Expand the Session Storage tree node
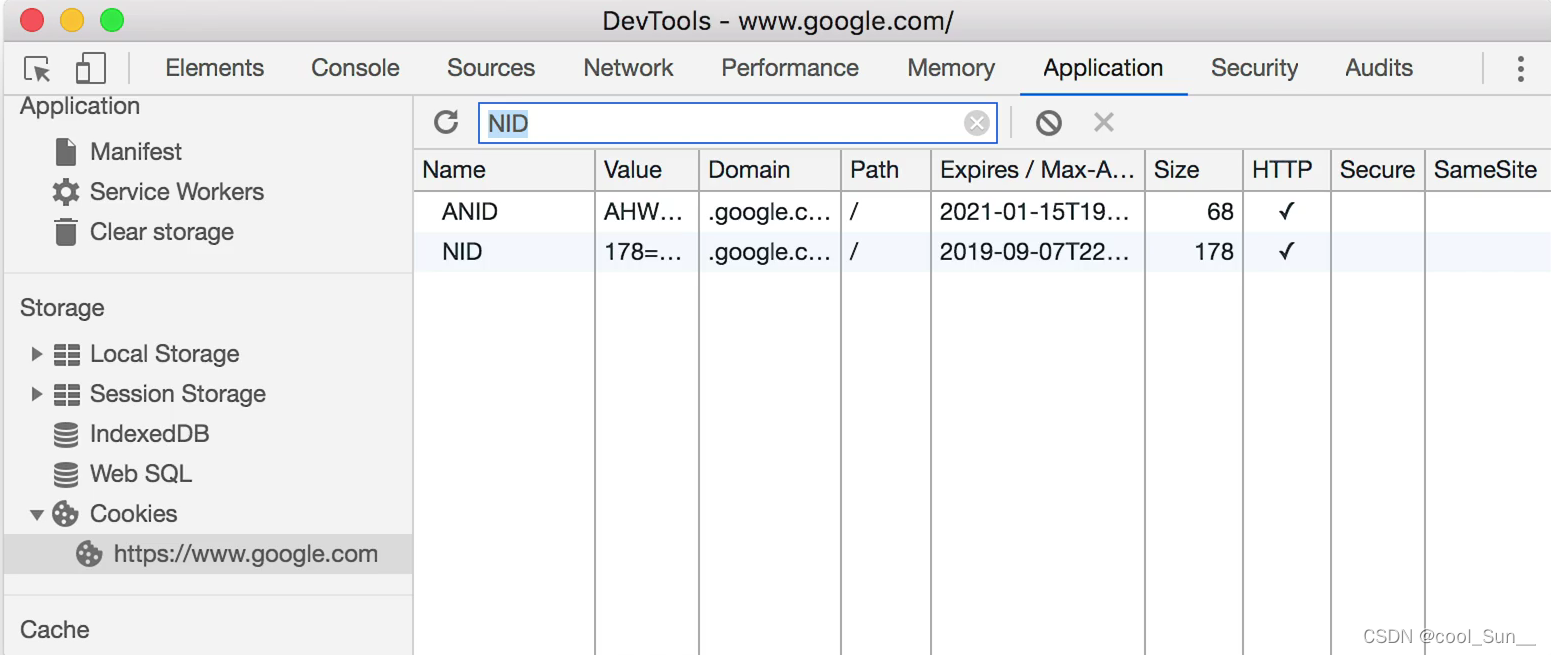This screenshot has width=1551, height=655. tap(37, 394)
